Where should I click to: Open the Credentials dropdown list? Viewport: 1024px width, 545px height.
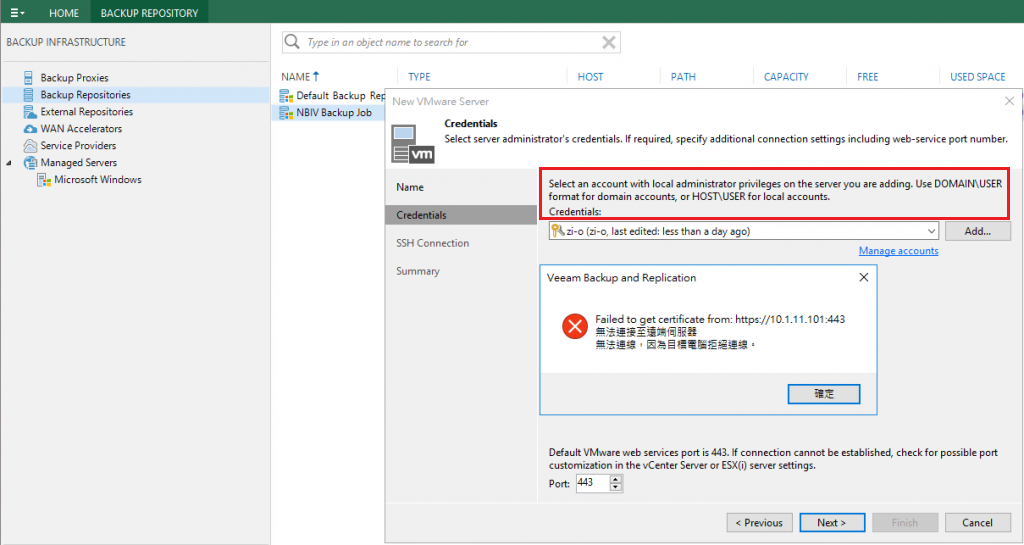point(931,231)
